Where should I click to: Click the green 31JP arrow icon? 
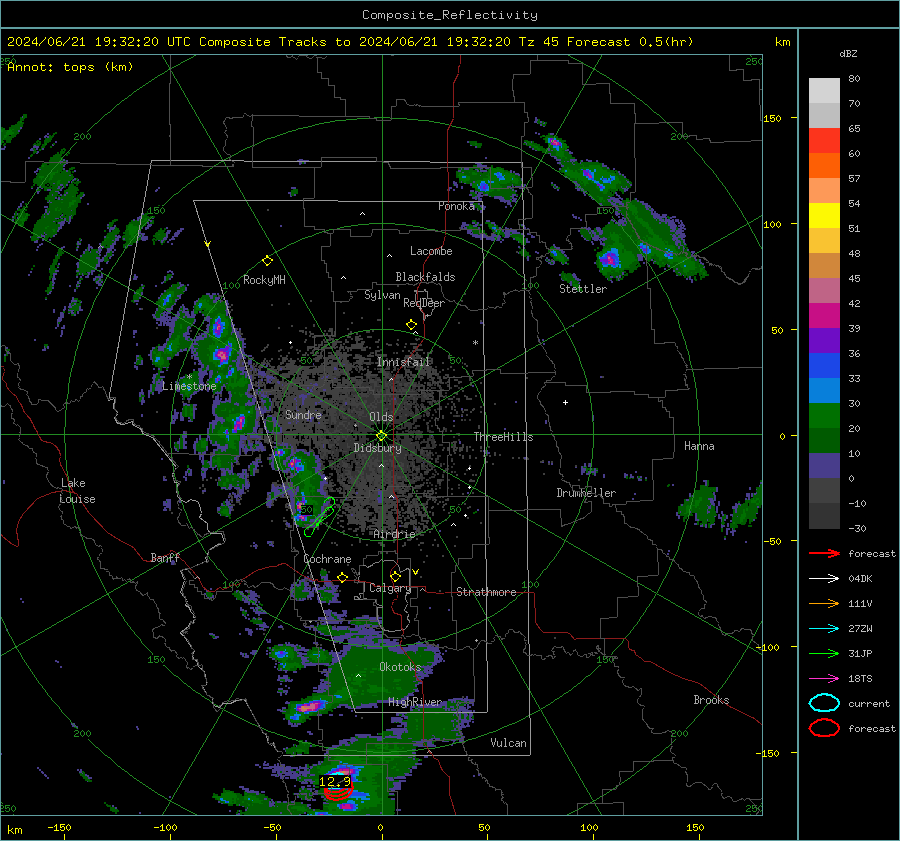click(824, 653)
